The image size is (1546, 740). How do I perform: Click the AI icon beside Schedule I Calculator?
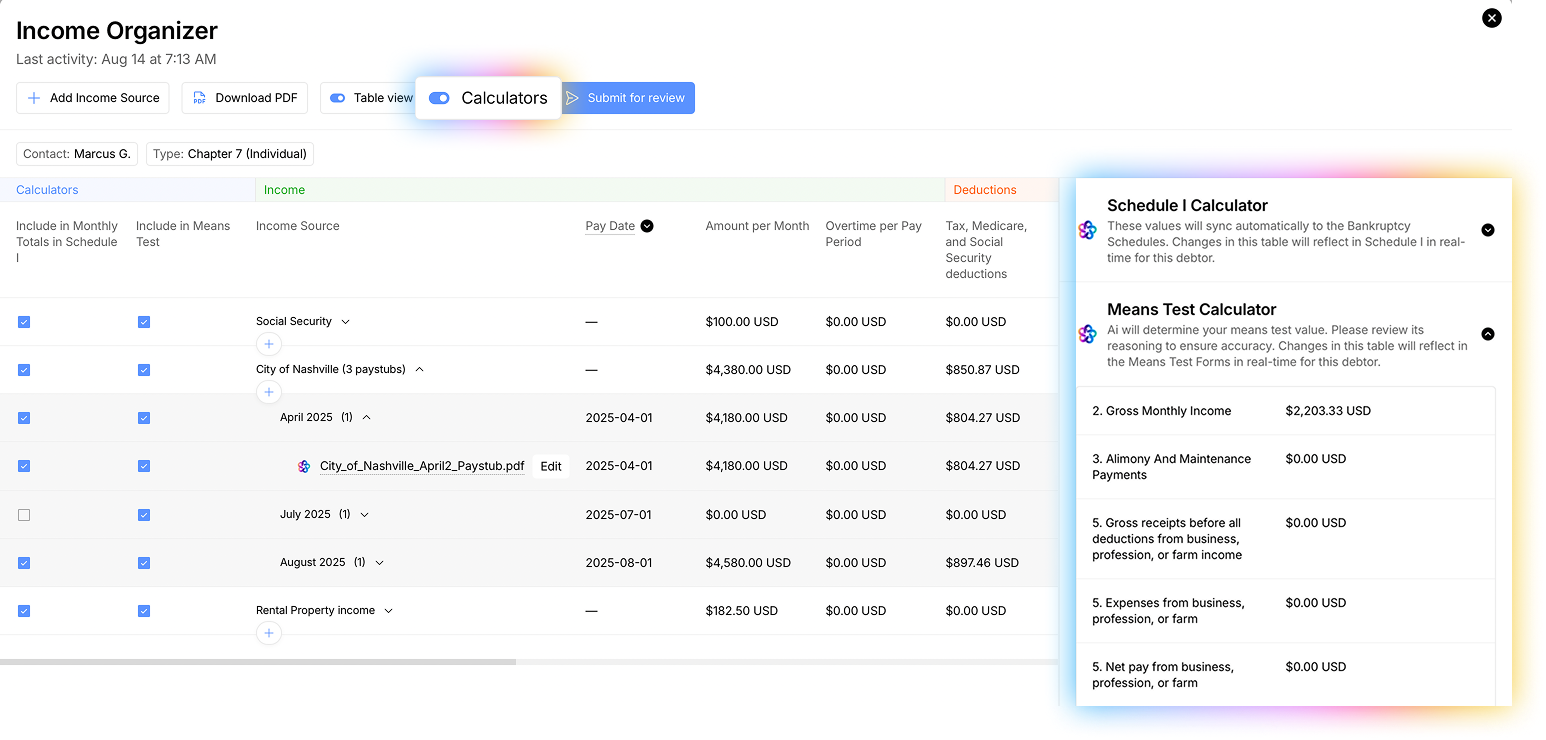(1088, 230)
